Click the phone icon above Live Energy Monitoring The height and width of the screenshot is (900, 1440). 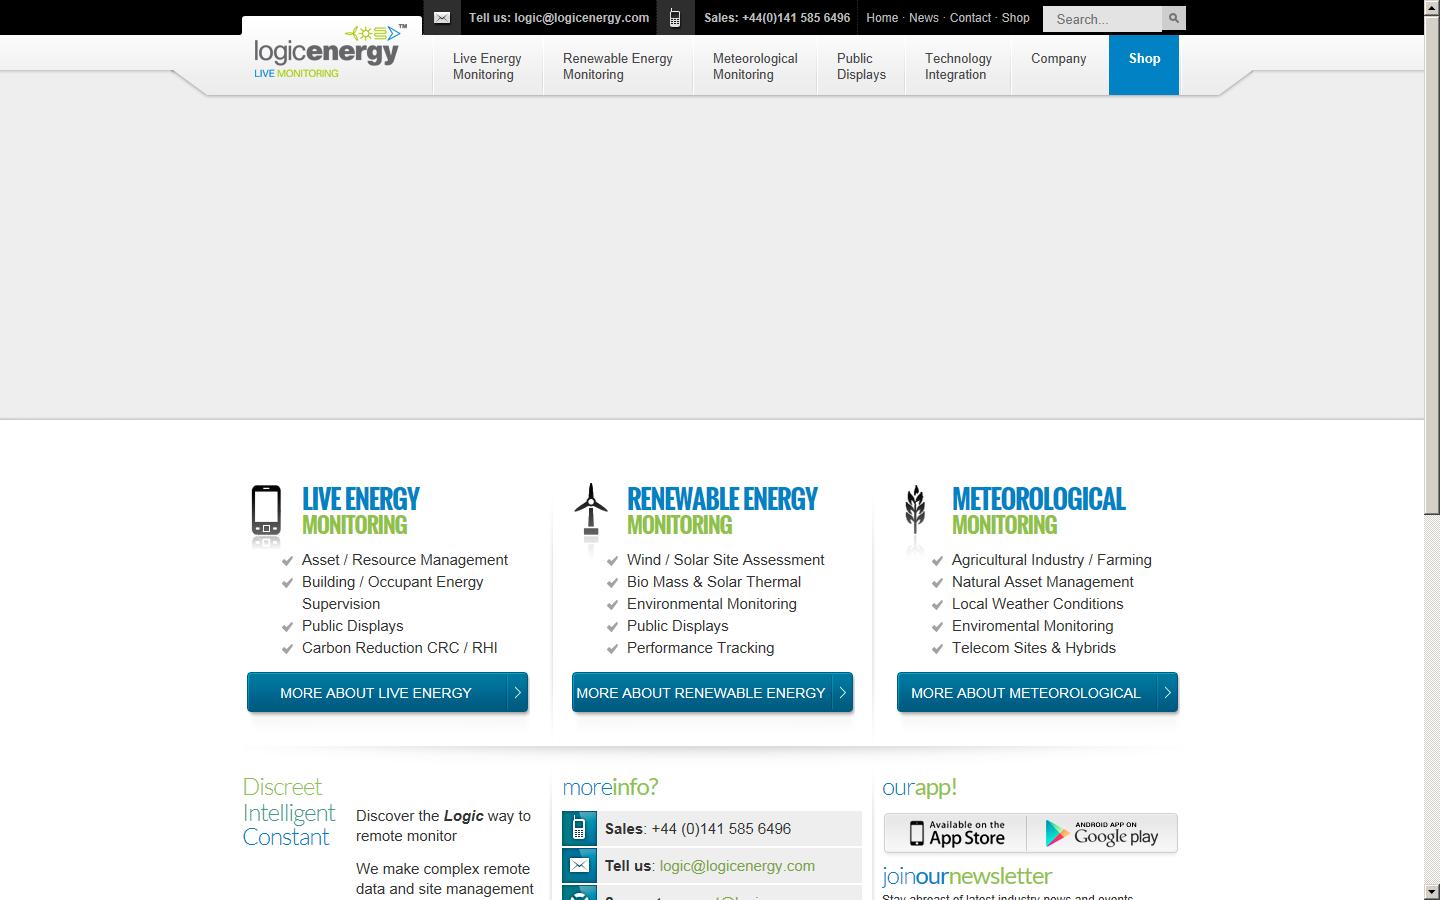pyautogui.click(x=267, y=512)
